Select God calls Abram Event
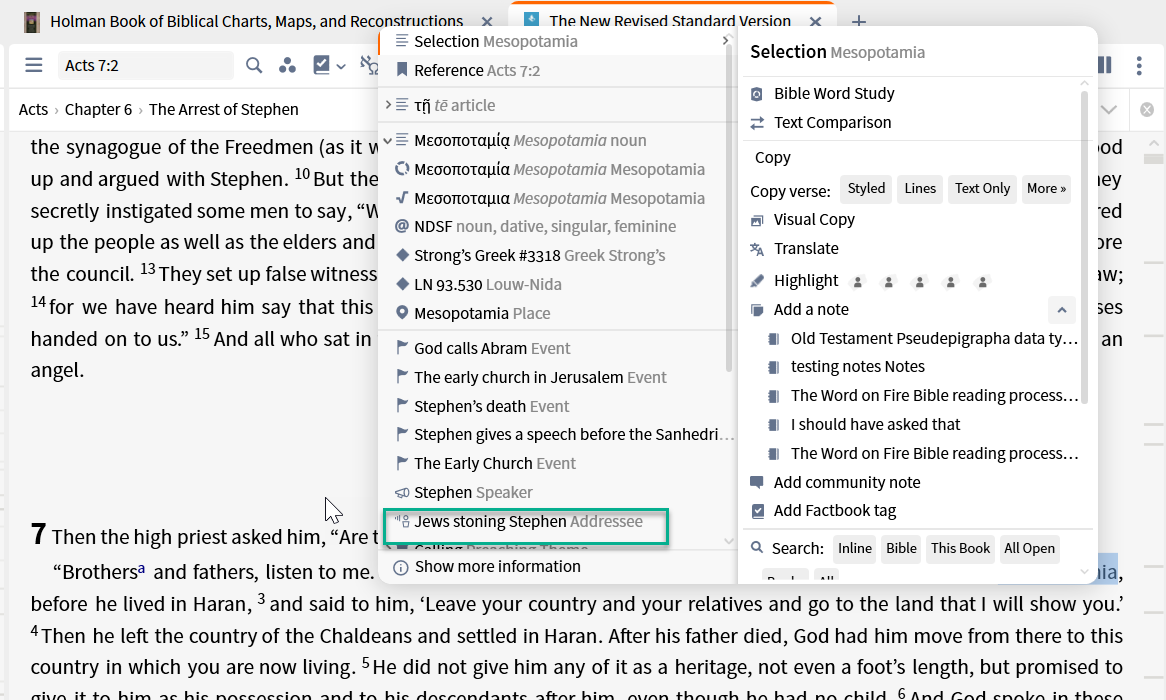The width and height of the screenshot is (1166, 700). point(556,348)
